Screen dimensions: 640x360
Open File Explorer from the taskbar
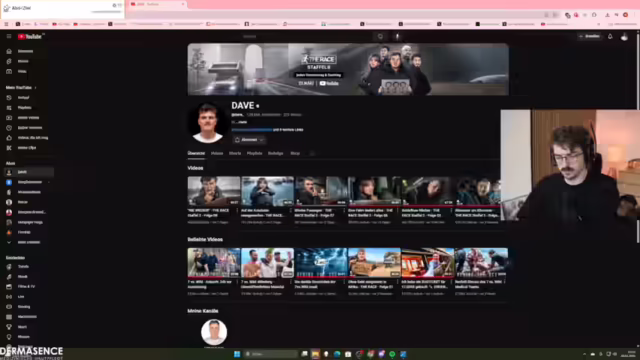pyautogui.click(x=315, y=354)
